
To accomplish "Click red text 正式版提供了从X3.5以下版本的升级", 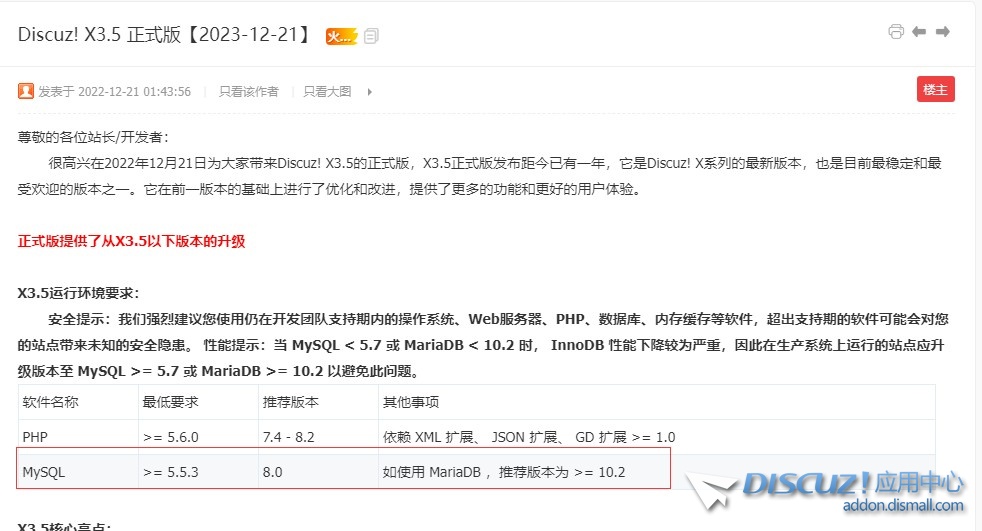I will [x=132, y=241].
